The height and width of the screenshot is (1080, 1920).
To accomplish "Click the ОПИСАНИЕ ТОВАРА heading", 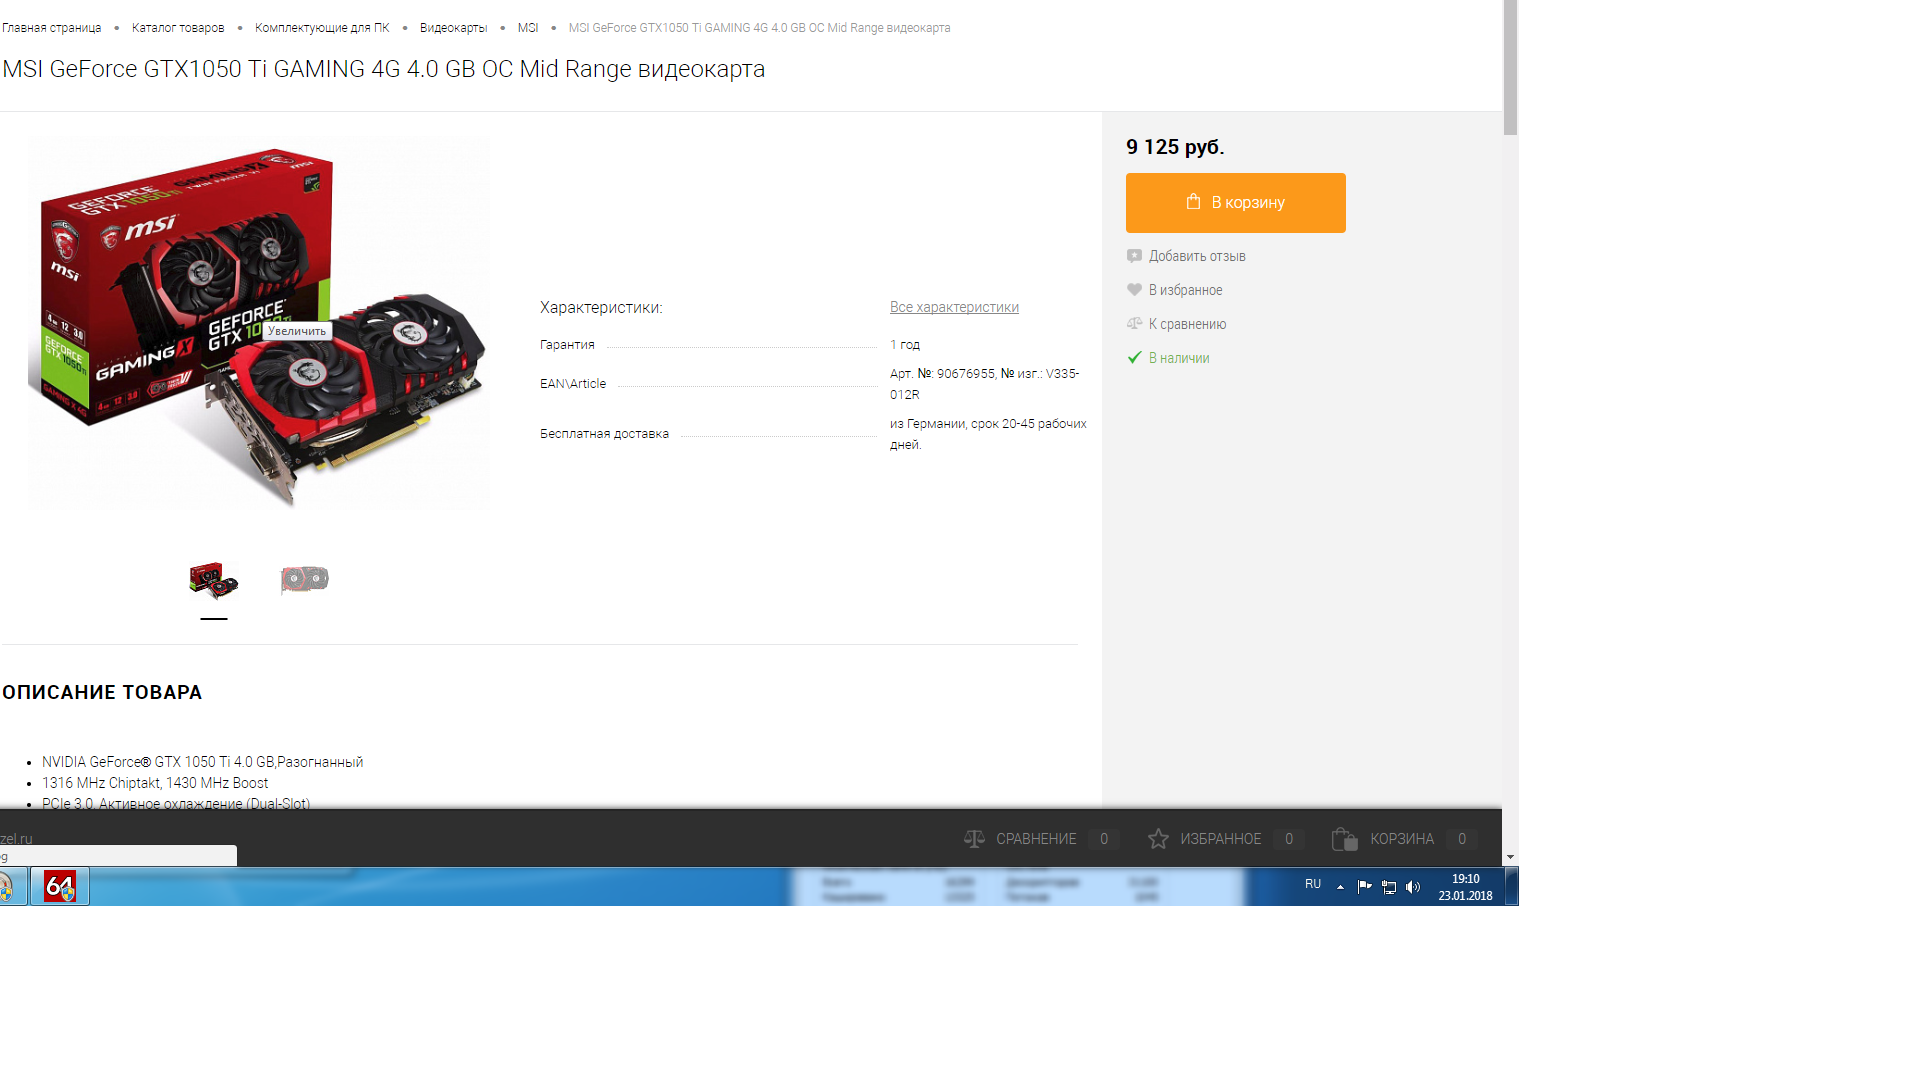I will click(x=102, y=692).
